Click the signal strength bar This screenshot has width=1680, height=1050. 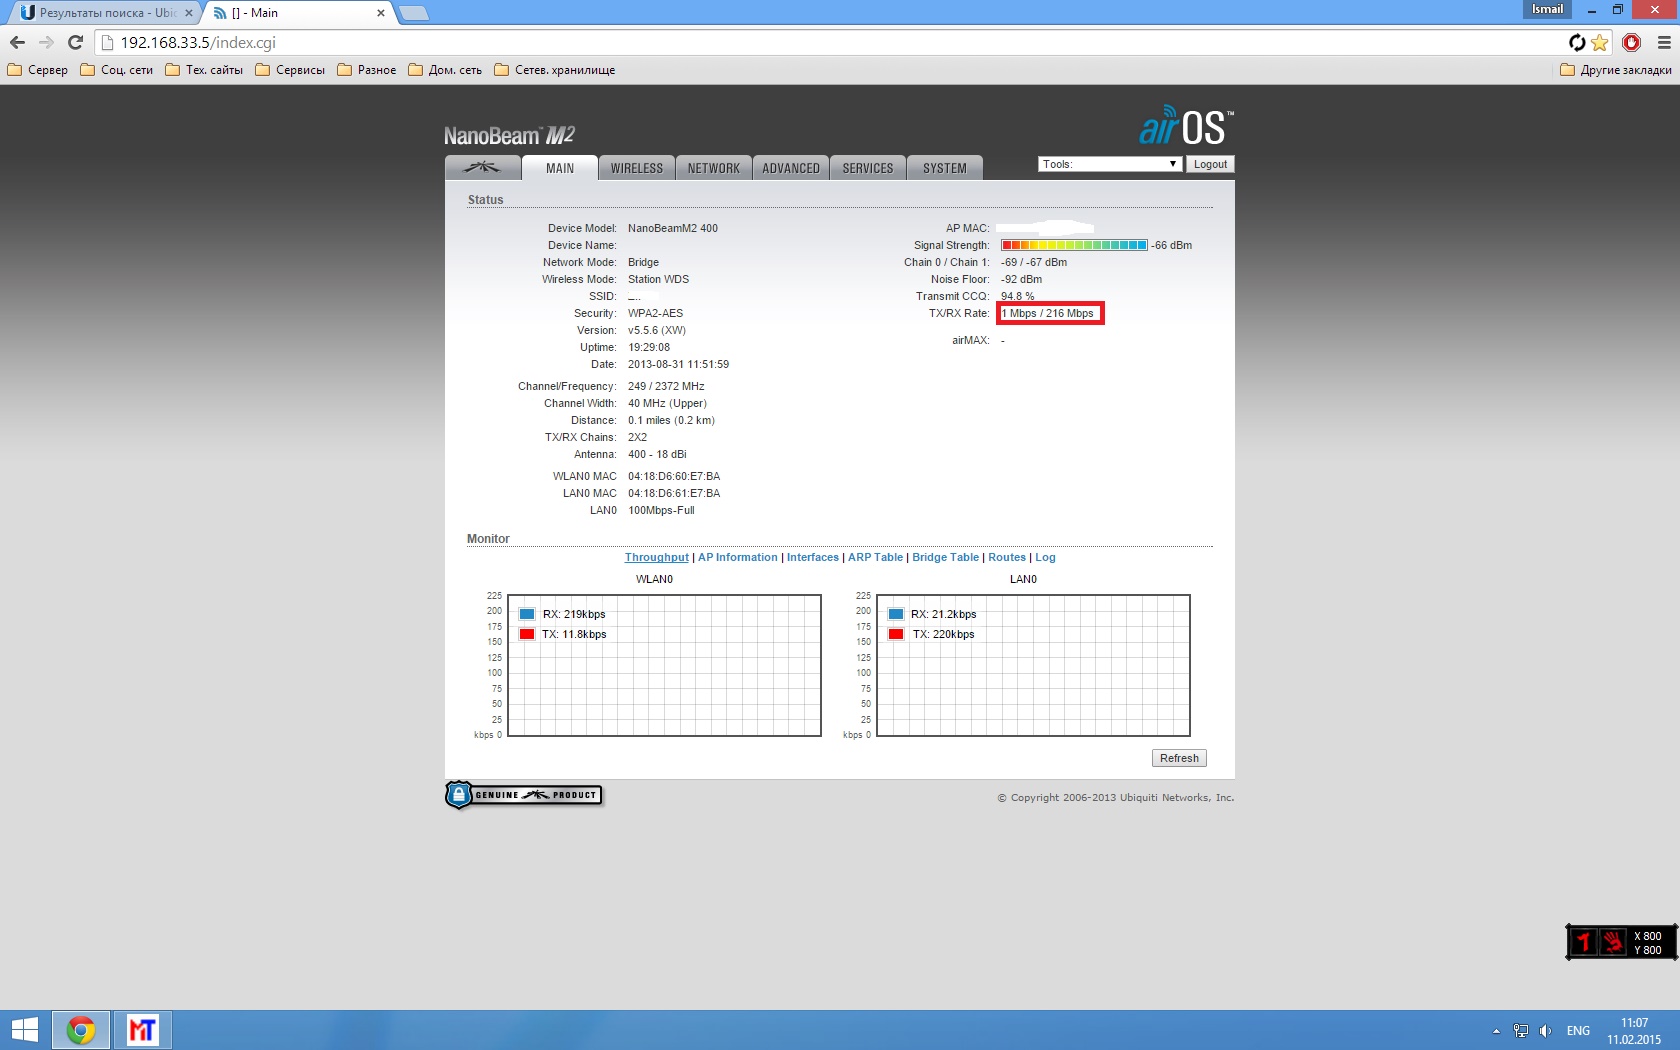coord(1074,245)
